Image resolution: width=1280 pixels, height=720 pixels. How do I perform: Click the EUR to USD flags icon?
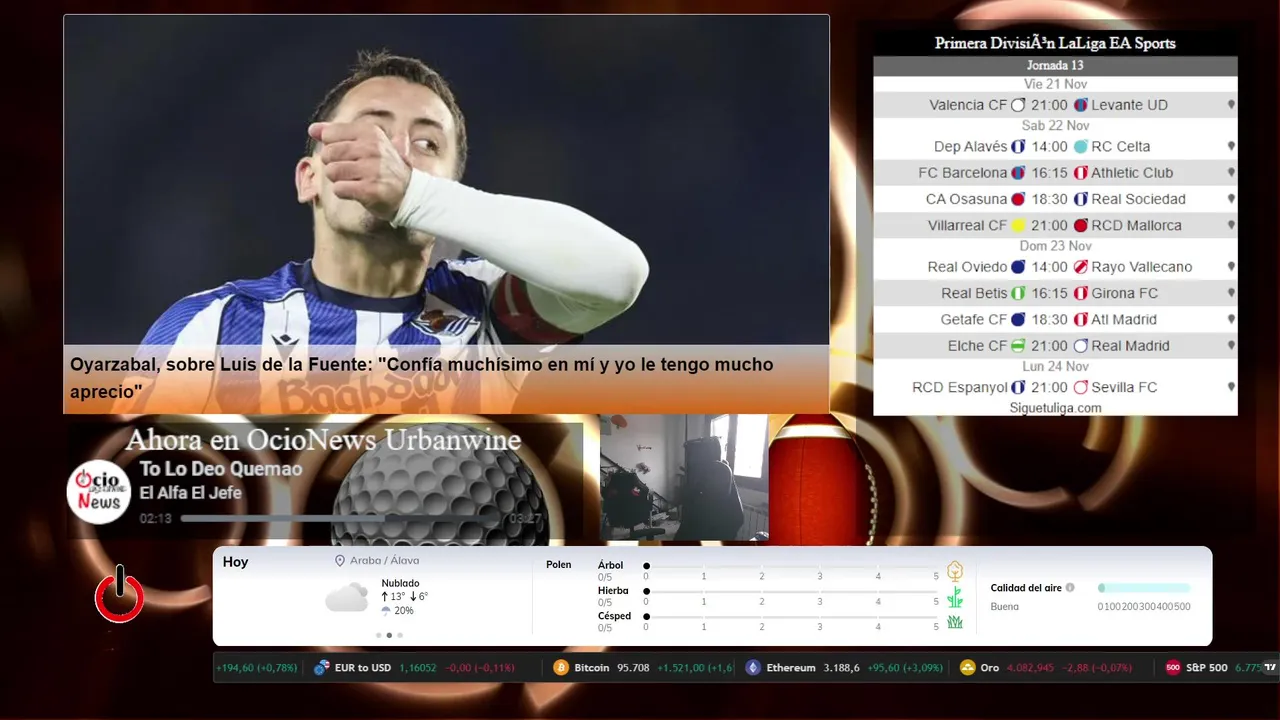(x=322, y=668)
